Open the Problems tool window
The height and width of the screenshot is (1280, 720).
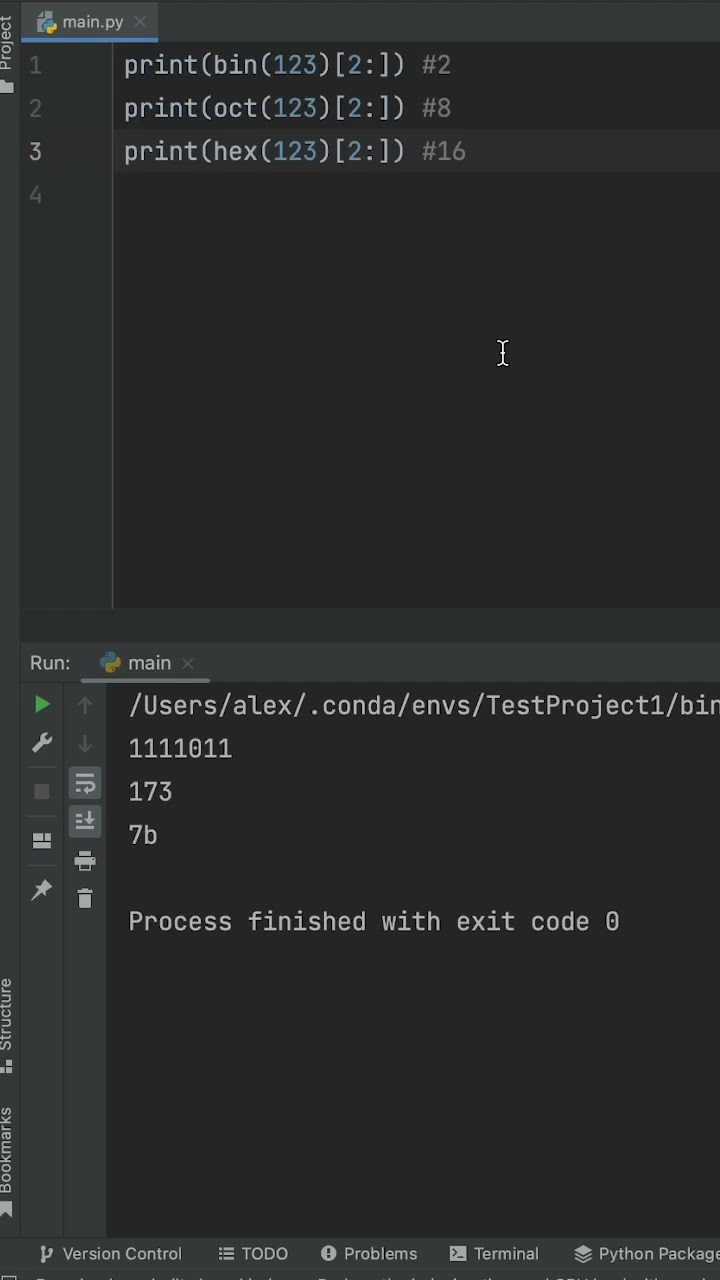[368, 1253]
